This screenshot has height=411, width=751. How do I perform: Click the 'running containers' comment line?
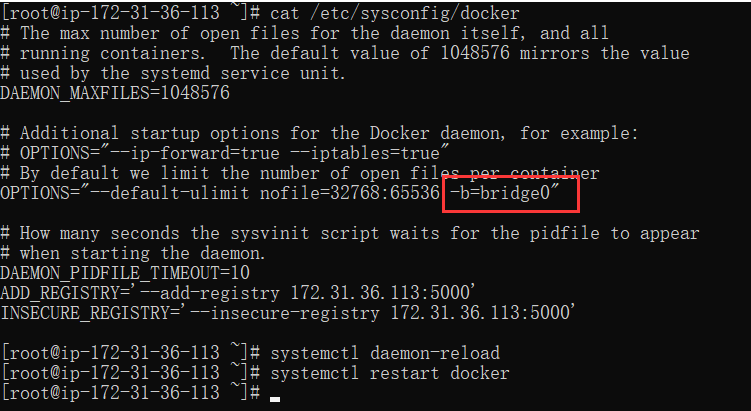(345, 53)
